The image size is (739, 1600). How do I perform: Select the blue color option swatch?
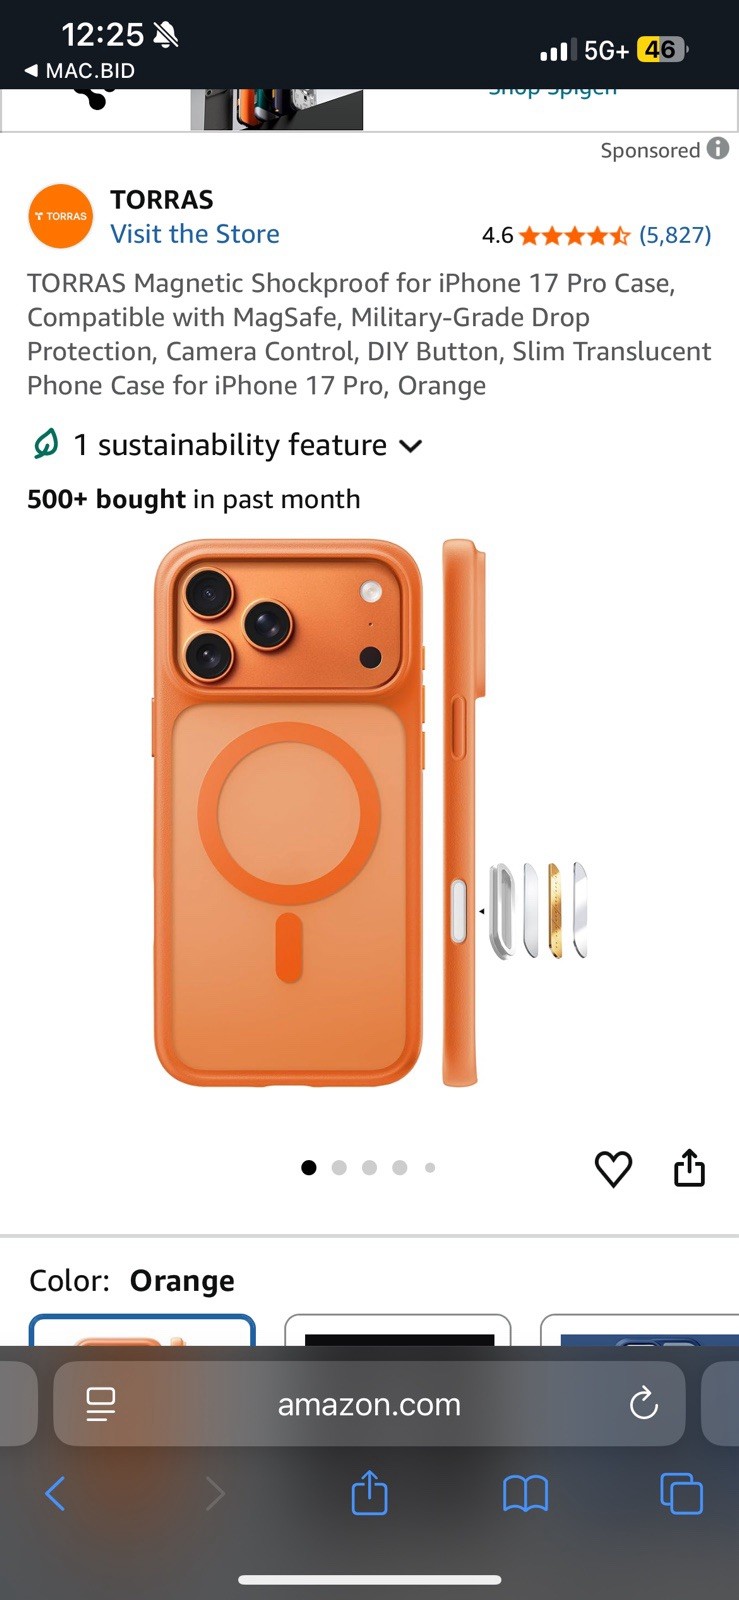(x=640, y=1330)
